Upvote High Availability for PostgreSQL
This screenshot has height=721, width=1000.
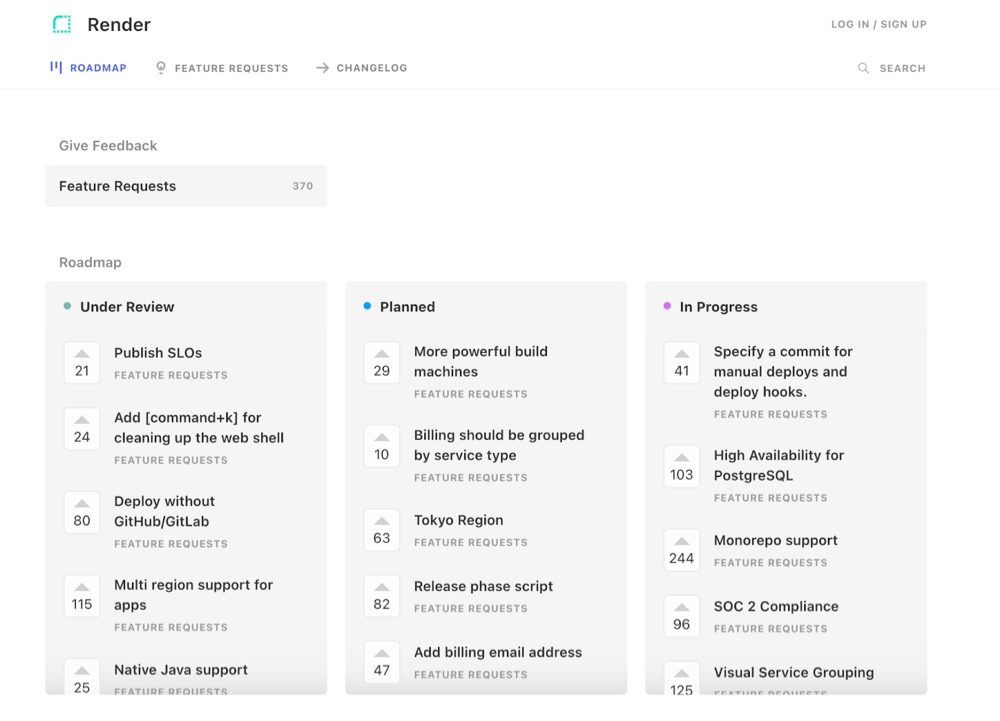pyautogui.click(x=682, y=467)
